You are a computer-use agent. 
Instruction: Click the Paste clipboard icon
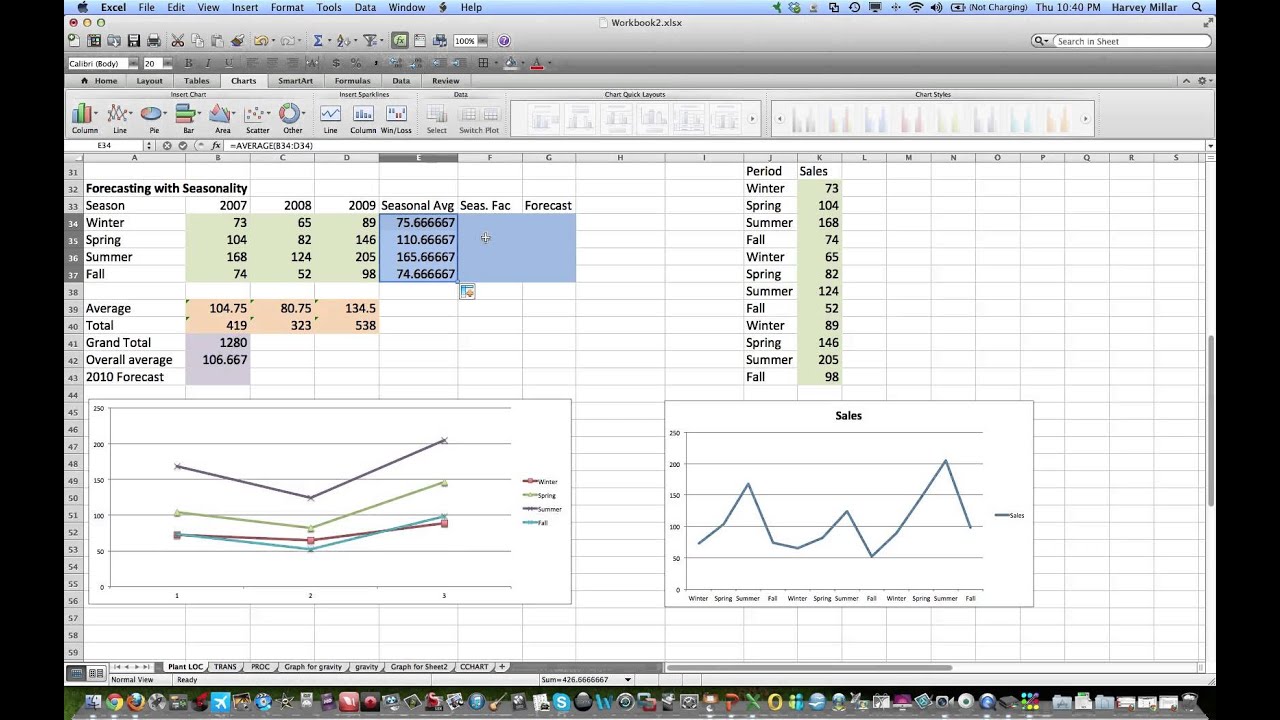point(217,41)
